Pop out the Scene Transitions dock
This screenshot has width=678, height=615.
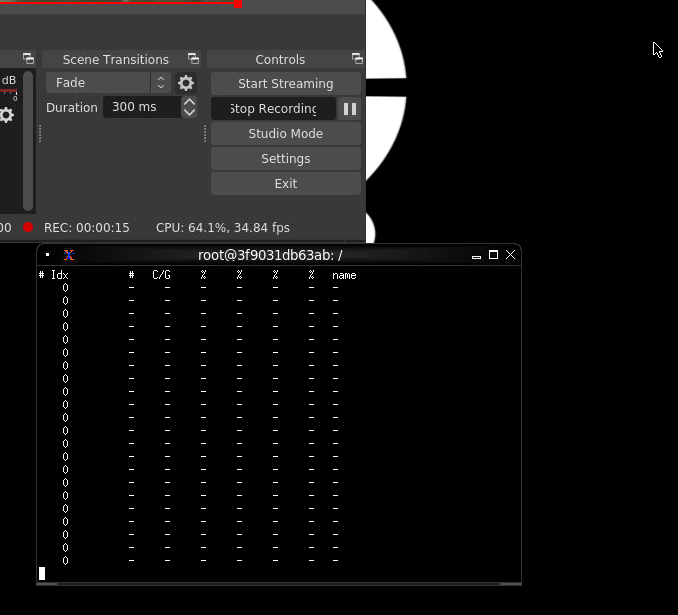[193, 58]
